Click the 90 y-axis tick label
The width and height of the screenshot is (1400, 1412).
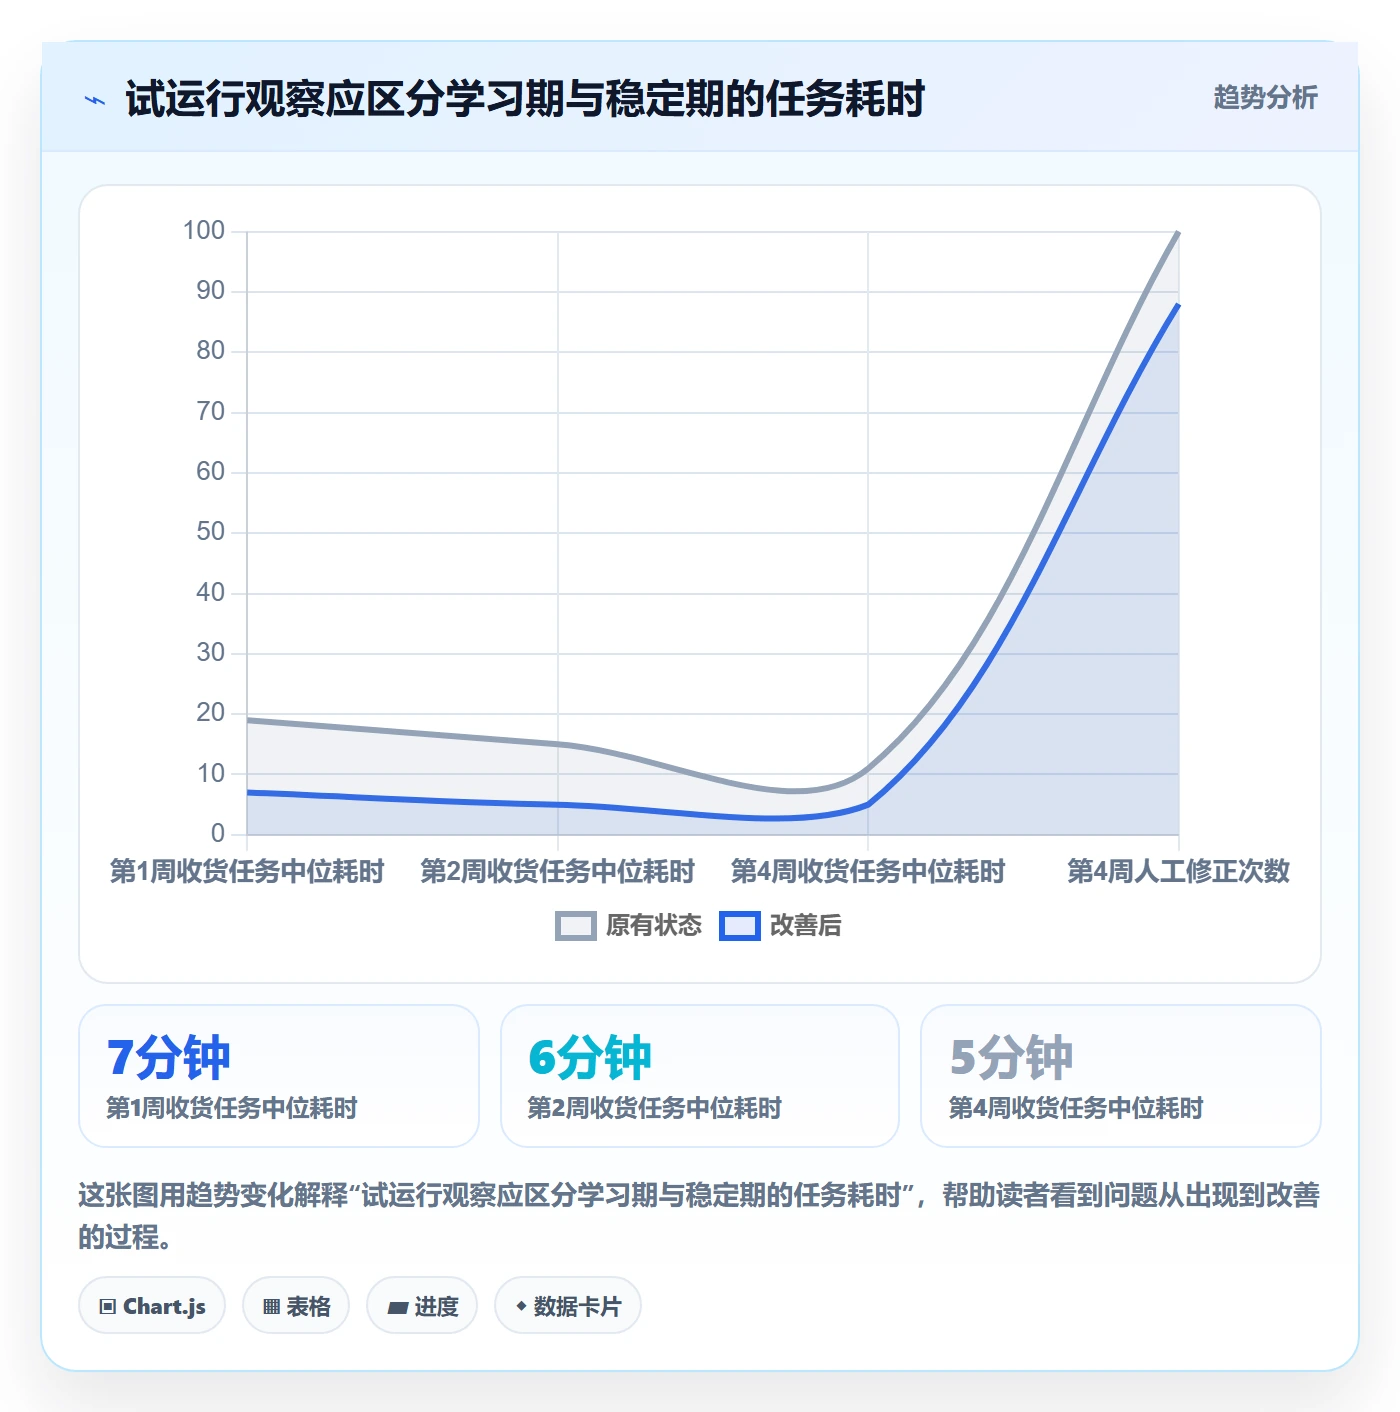[210, 291]
